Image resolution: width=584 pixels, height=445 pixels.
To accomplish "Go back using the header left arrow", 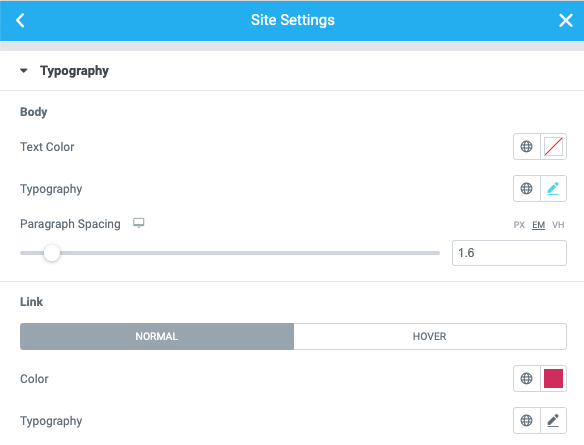I will [20, 20].
